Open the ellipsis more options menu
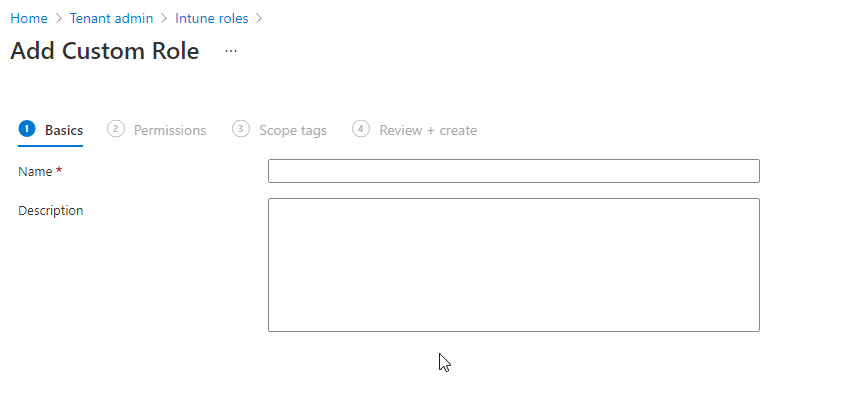851x412 pixels. pyautogui.click(x=231, y=51)
